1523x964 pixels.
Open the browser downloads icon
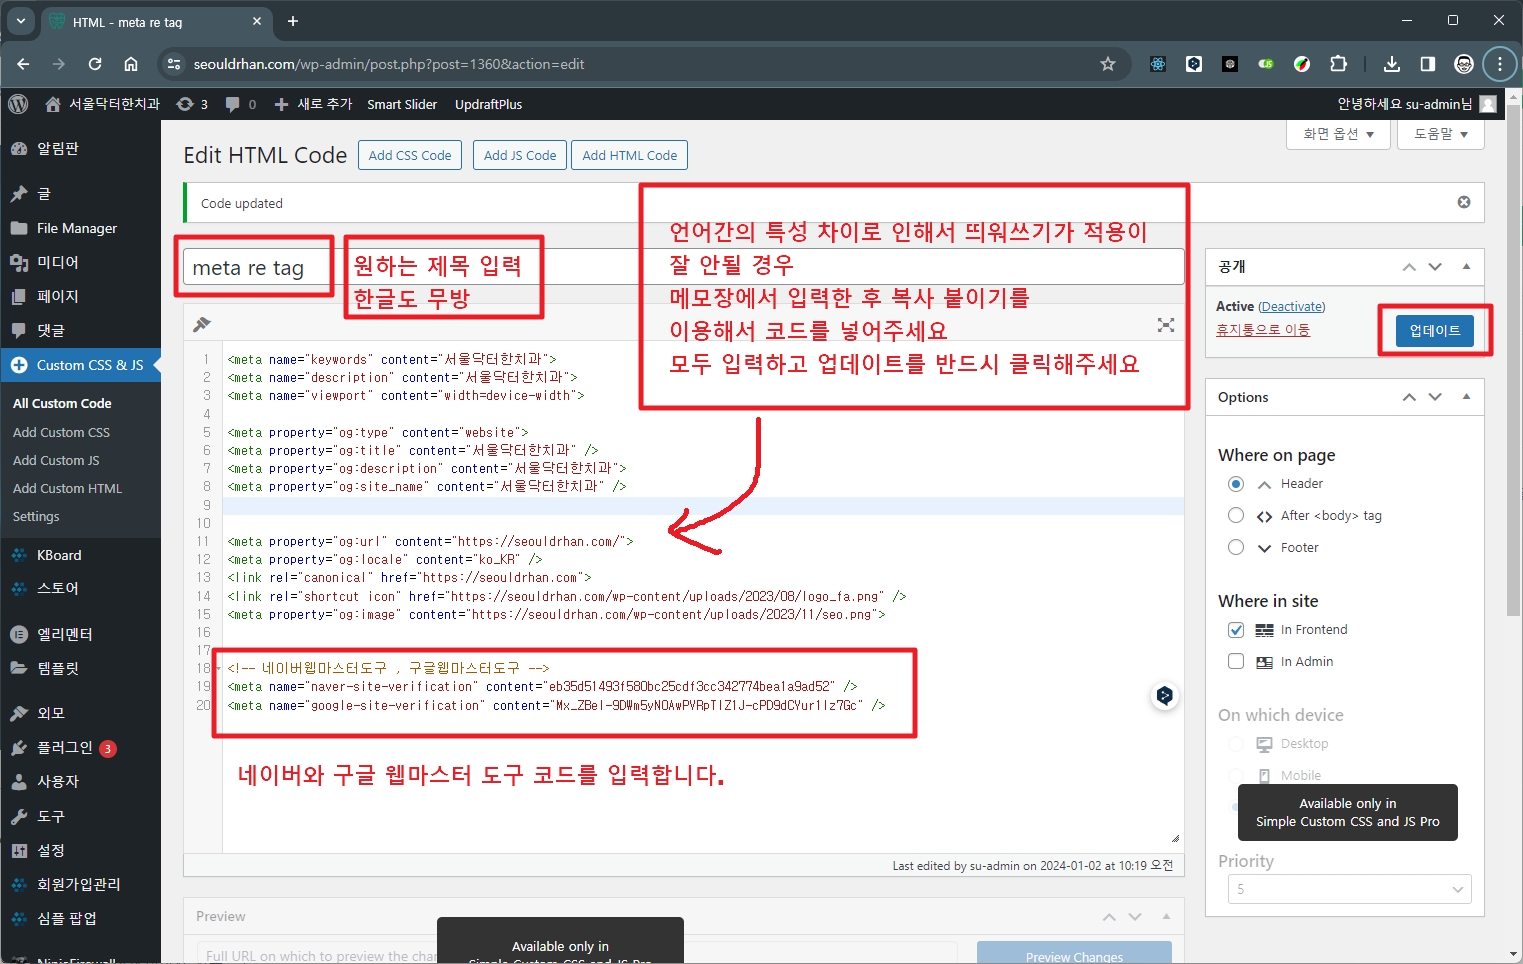tap(1391, 64)
